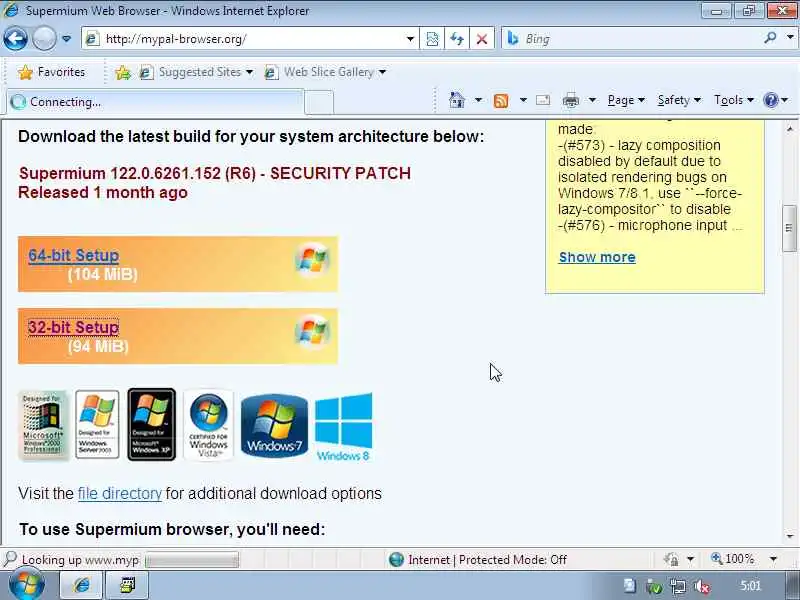Expand the status bar privacy dropdown
800x600 pixels.
(690, 560)
